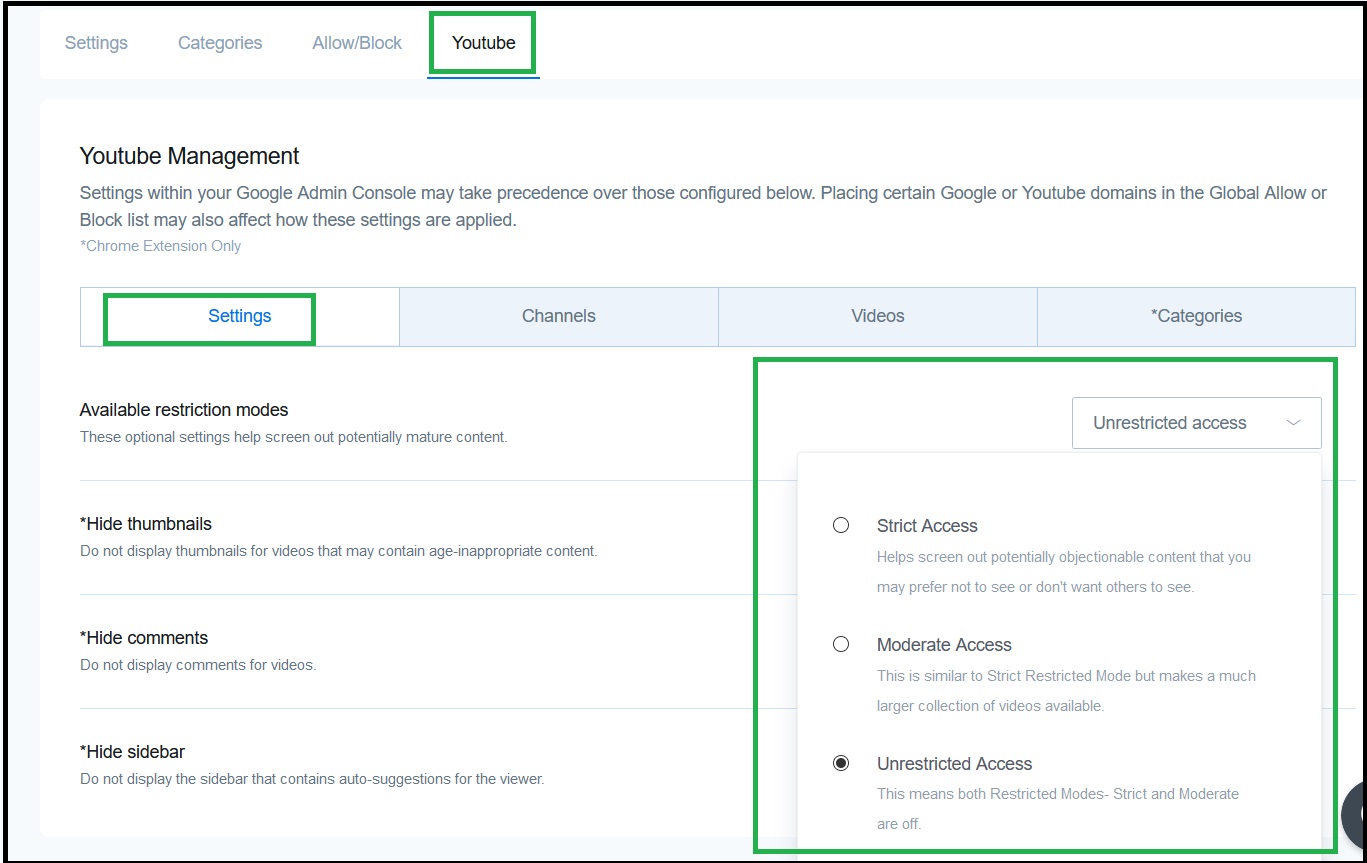Open the *Categories sub-tab

(x=1196, y=316)
